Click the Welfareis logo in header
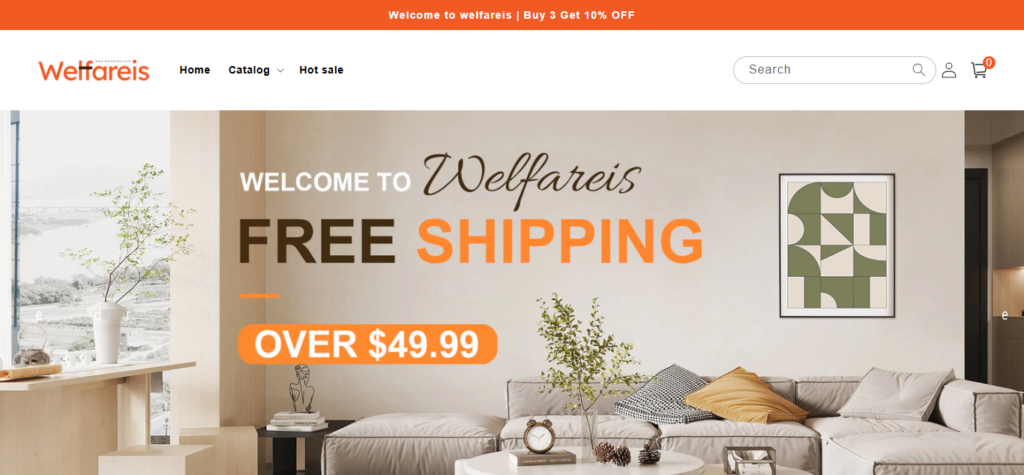Screen dimensions: 1024x475 click(94, 70)
